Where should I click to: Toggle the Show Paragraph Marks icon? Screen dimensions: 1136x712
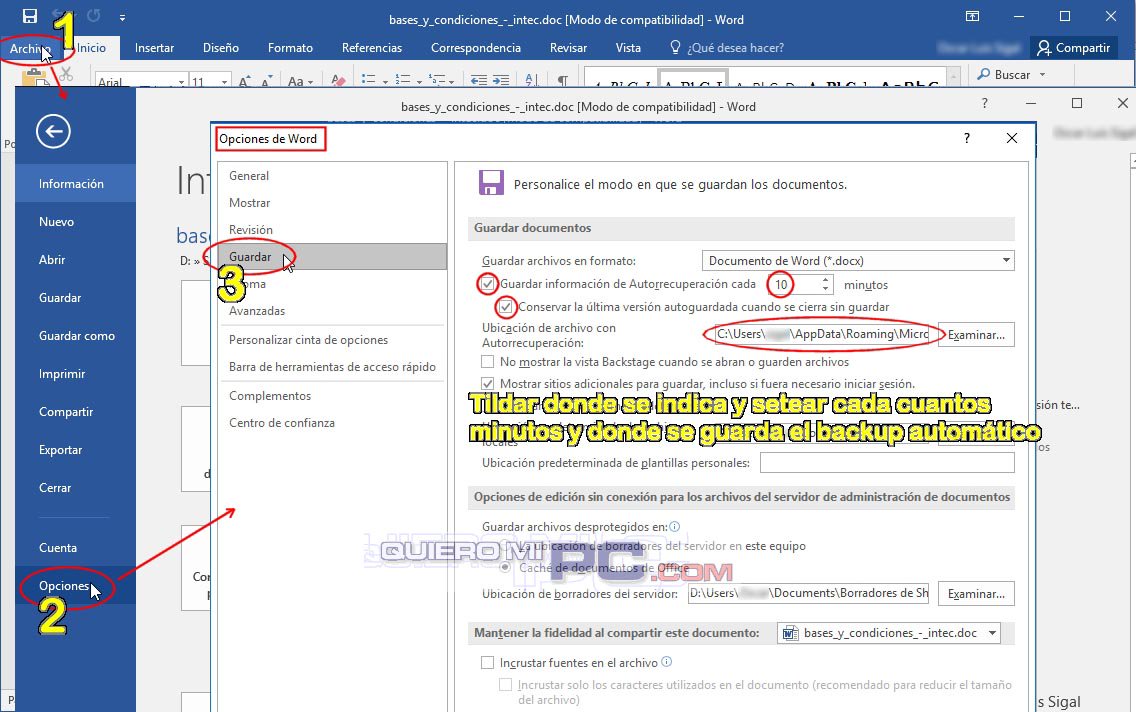click(562, 80)
